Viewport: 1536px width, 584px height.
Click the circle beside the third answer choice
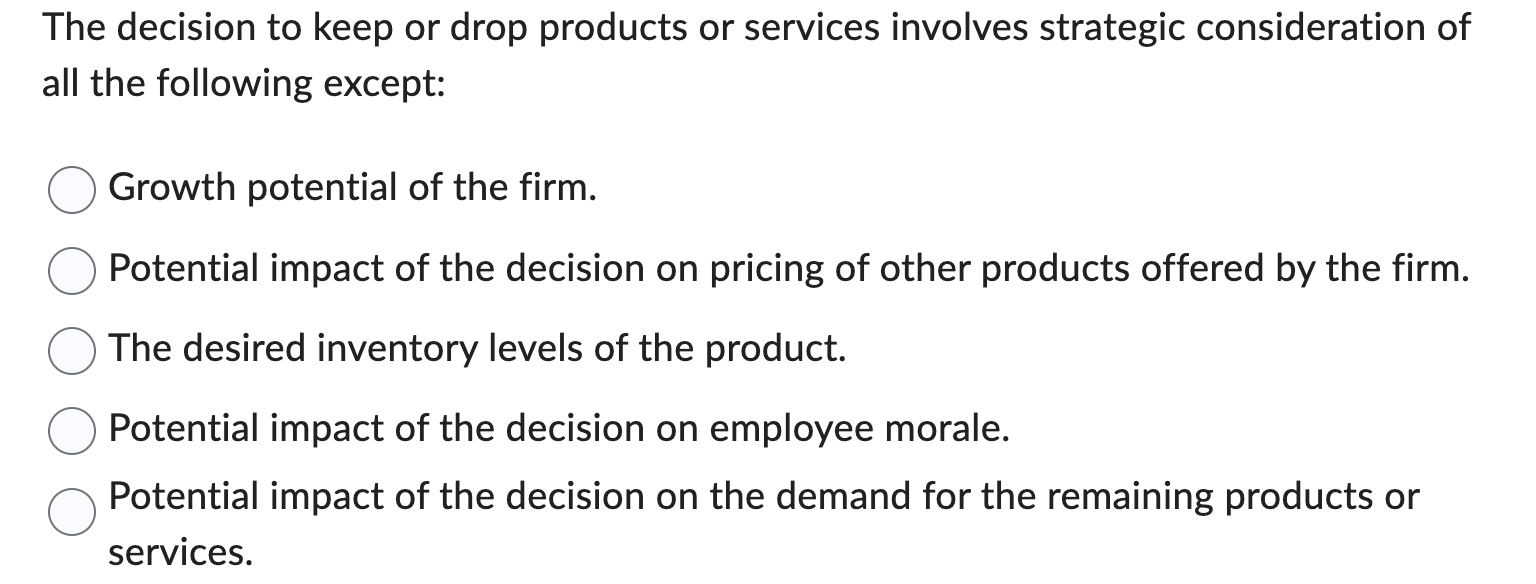[70, 349]
